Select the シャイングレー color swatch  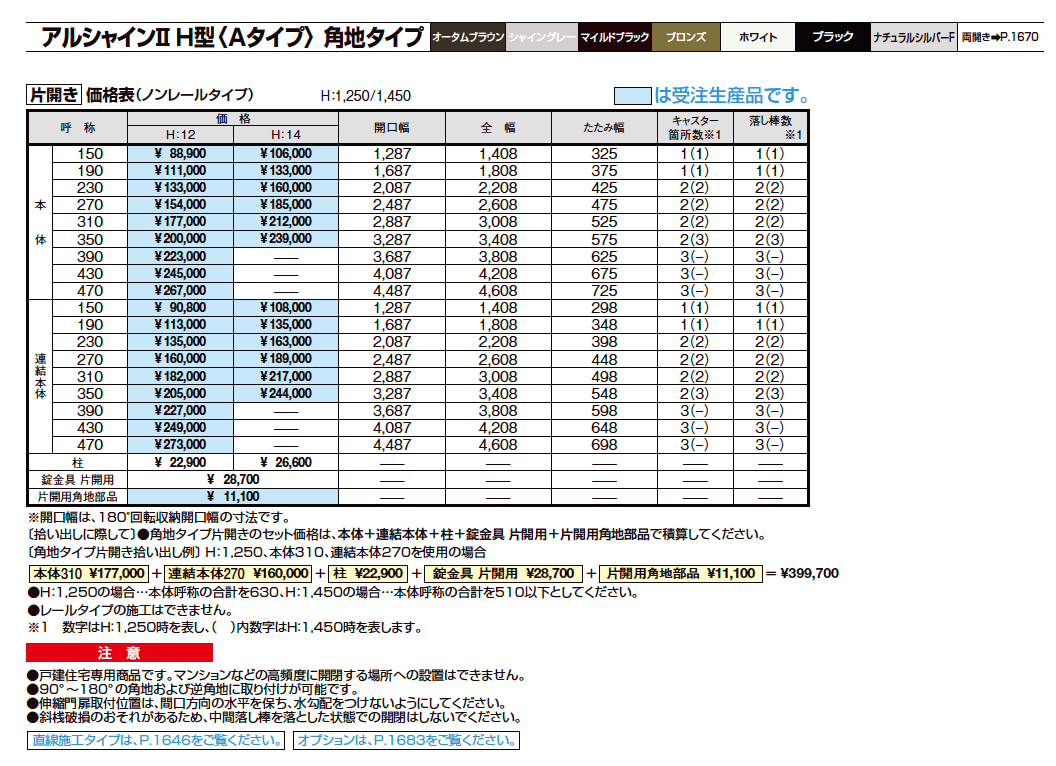tap(540, 34)
